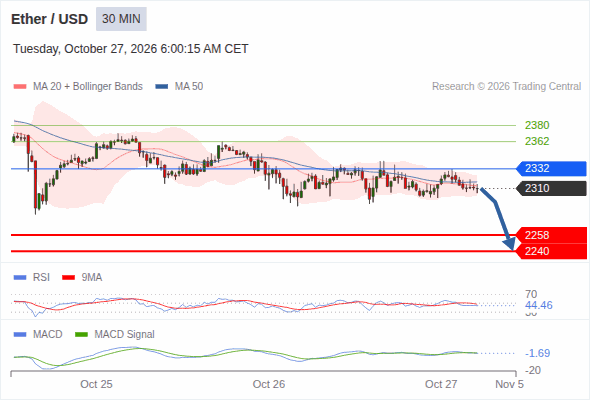Click the MACD Signal green swatch
Viewport: 590px width, 400px height.
pos(82,335)
